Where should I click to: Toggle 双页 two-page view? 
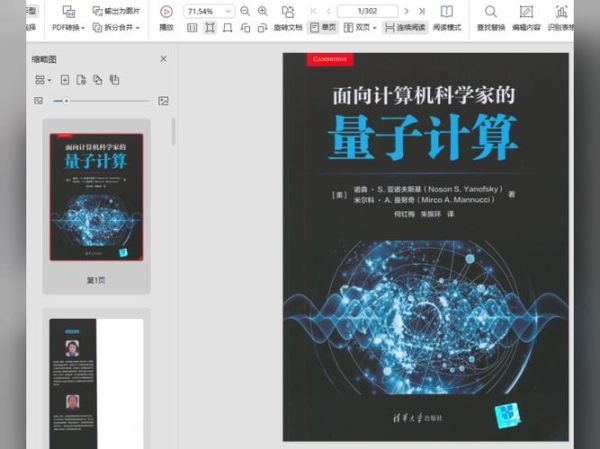(x=361, y=28)
